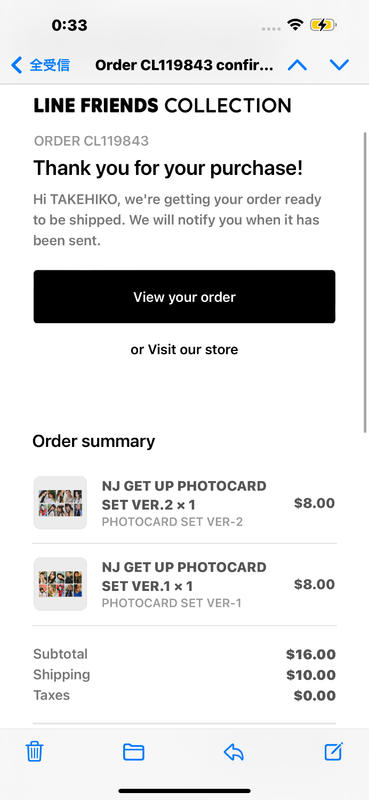Tap the trash icon to delete email
This screenshot has width=369, height=800.
tap(35, 752)
